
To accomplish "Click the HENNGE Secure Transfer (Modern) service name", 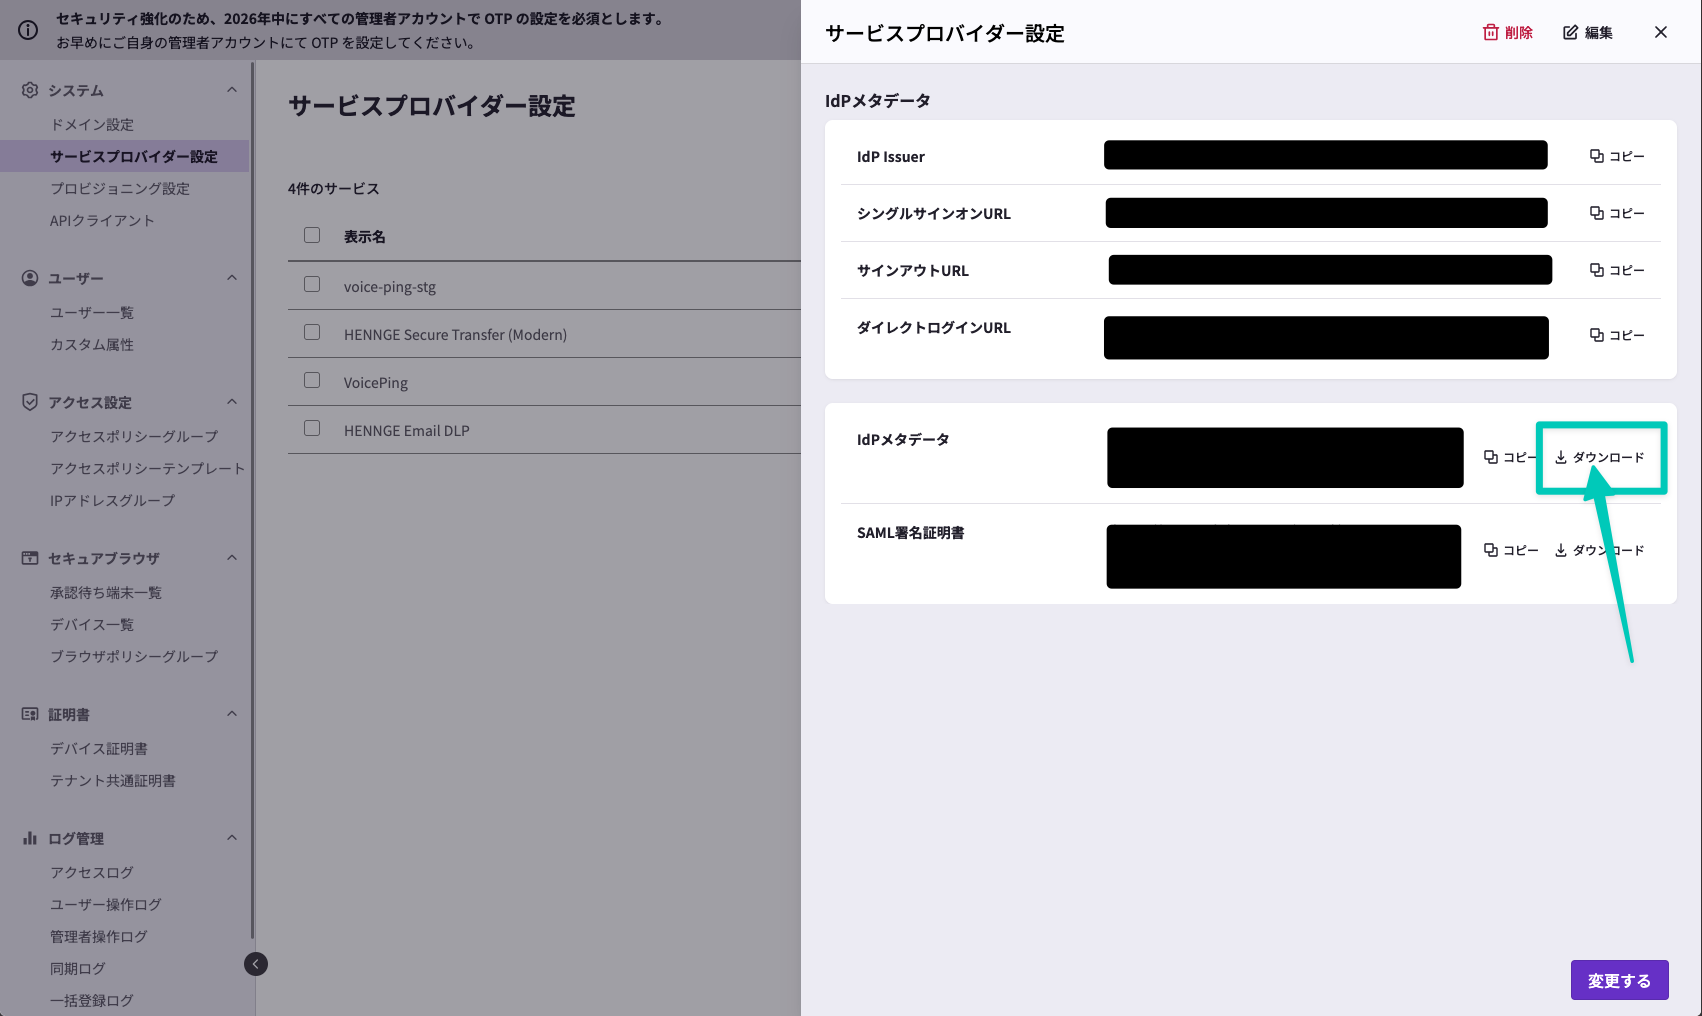I will [455, 335].
